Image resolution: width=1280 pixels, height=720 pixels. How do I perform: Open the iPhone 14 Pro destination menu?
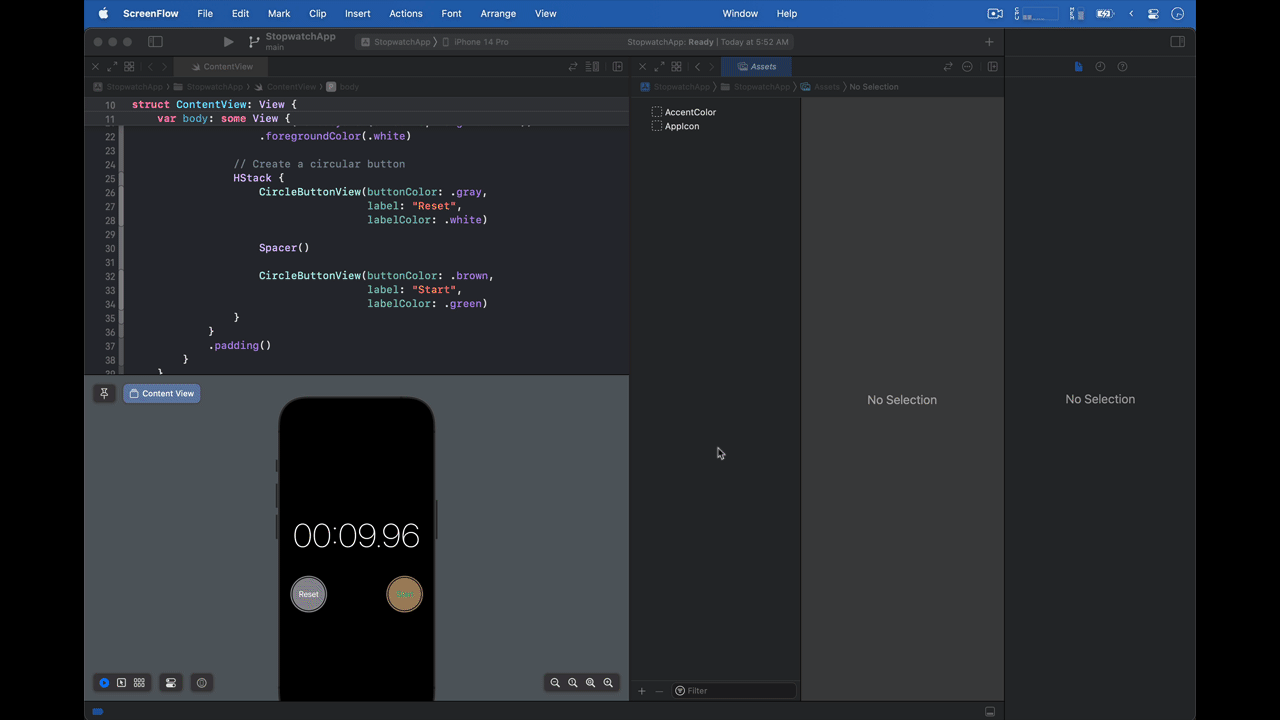pyautogui.click(x=480, y=42)
